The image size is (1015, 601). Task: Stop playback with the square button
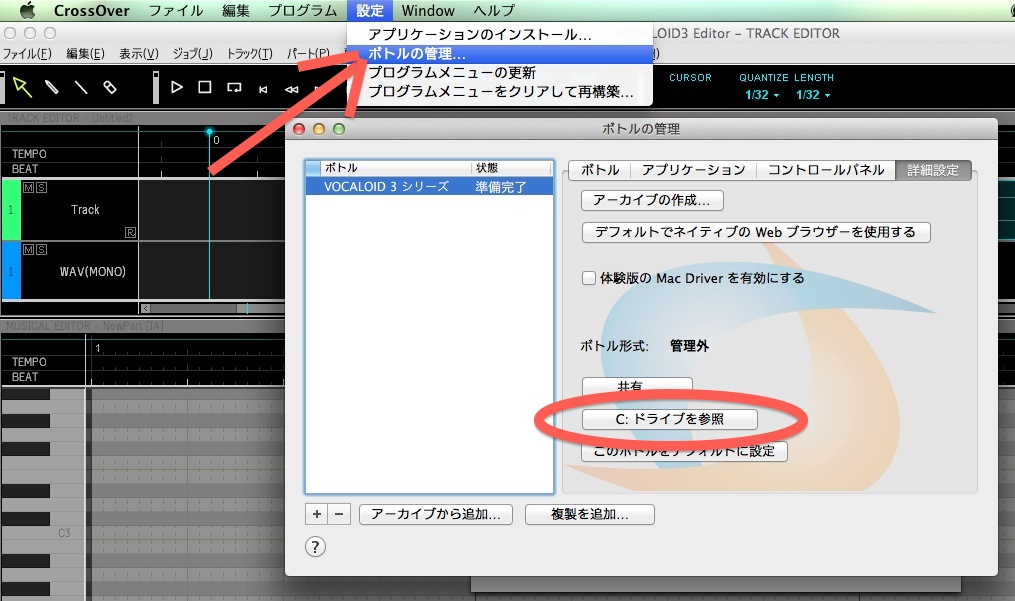point(205,87)
